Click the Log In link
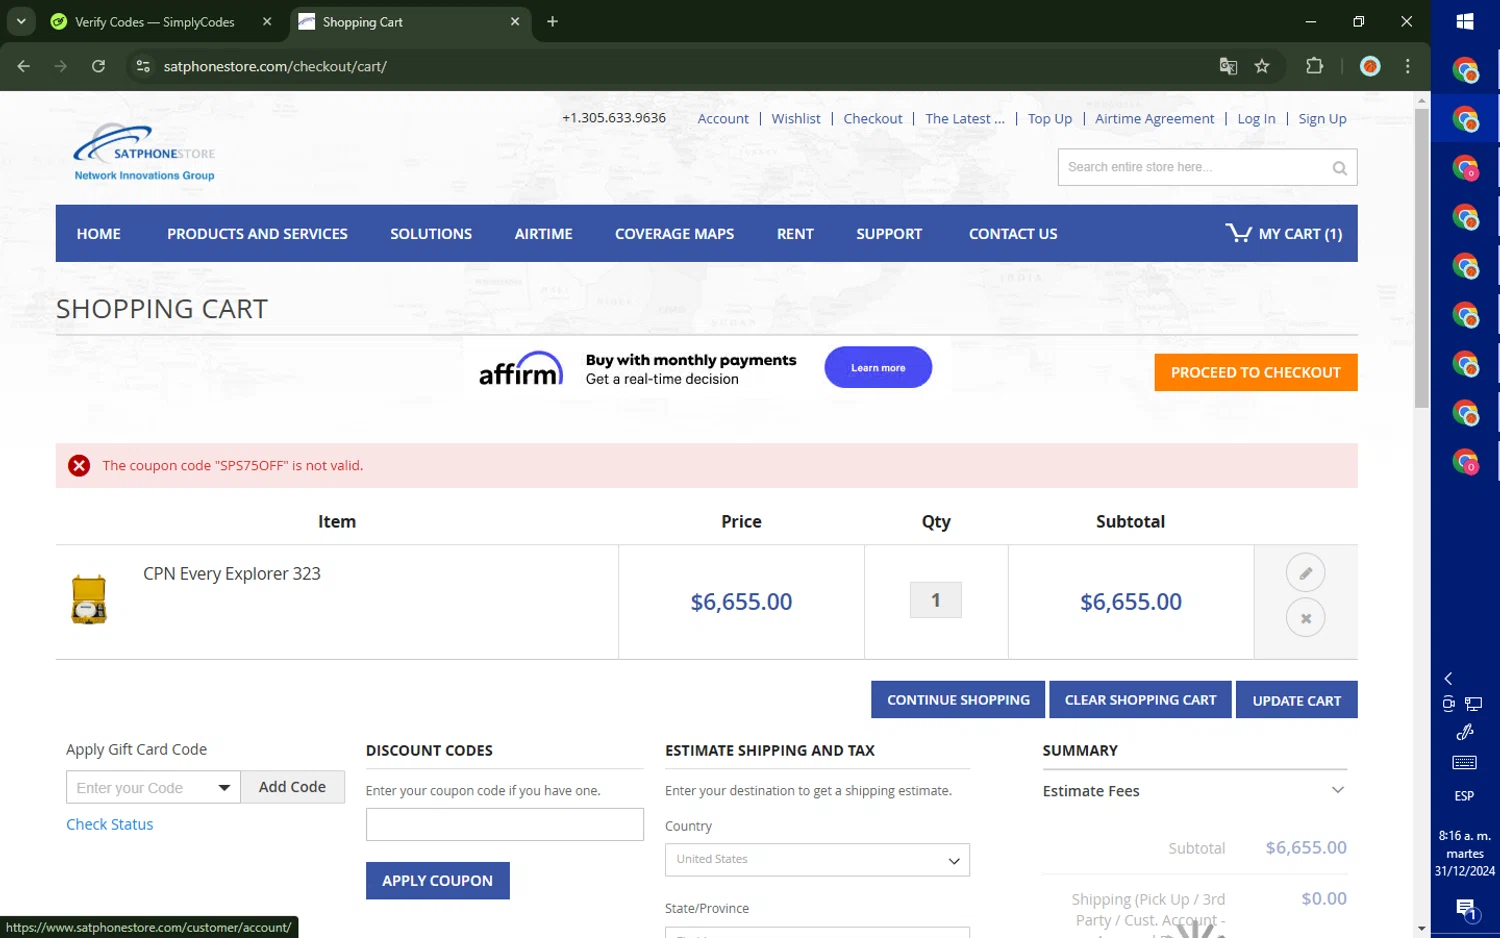The width and height of the screenshot is (1500, 938). point(1256,118)
